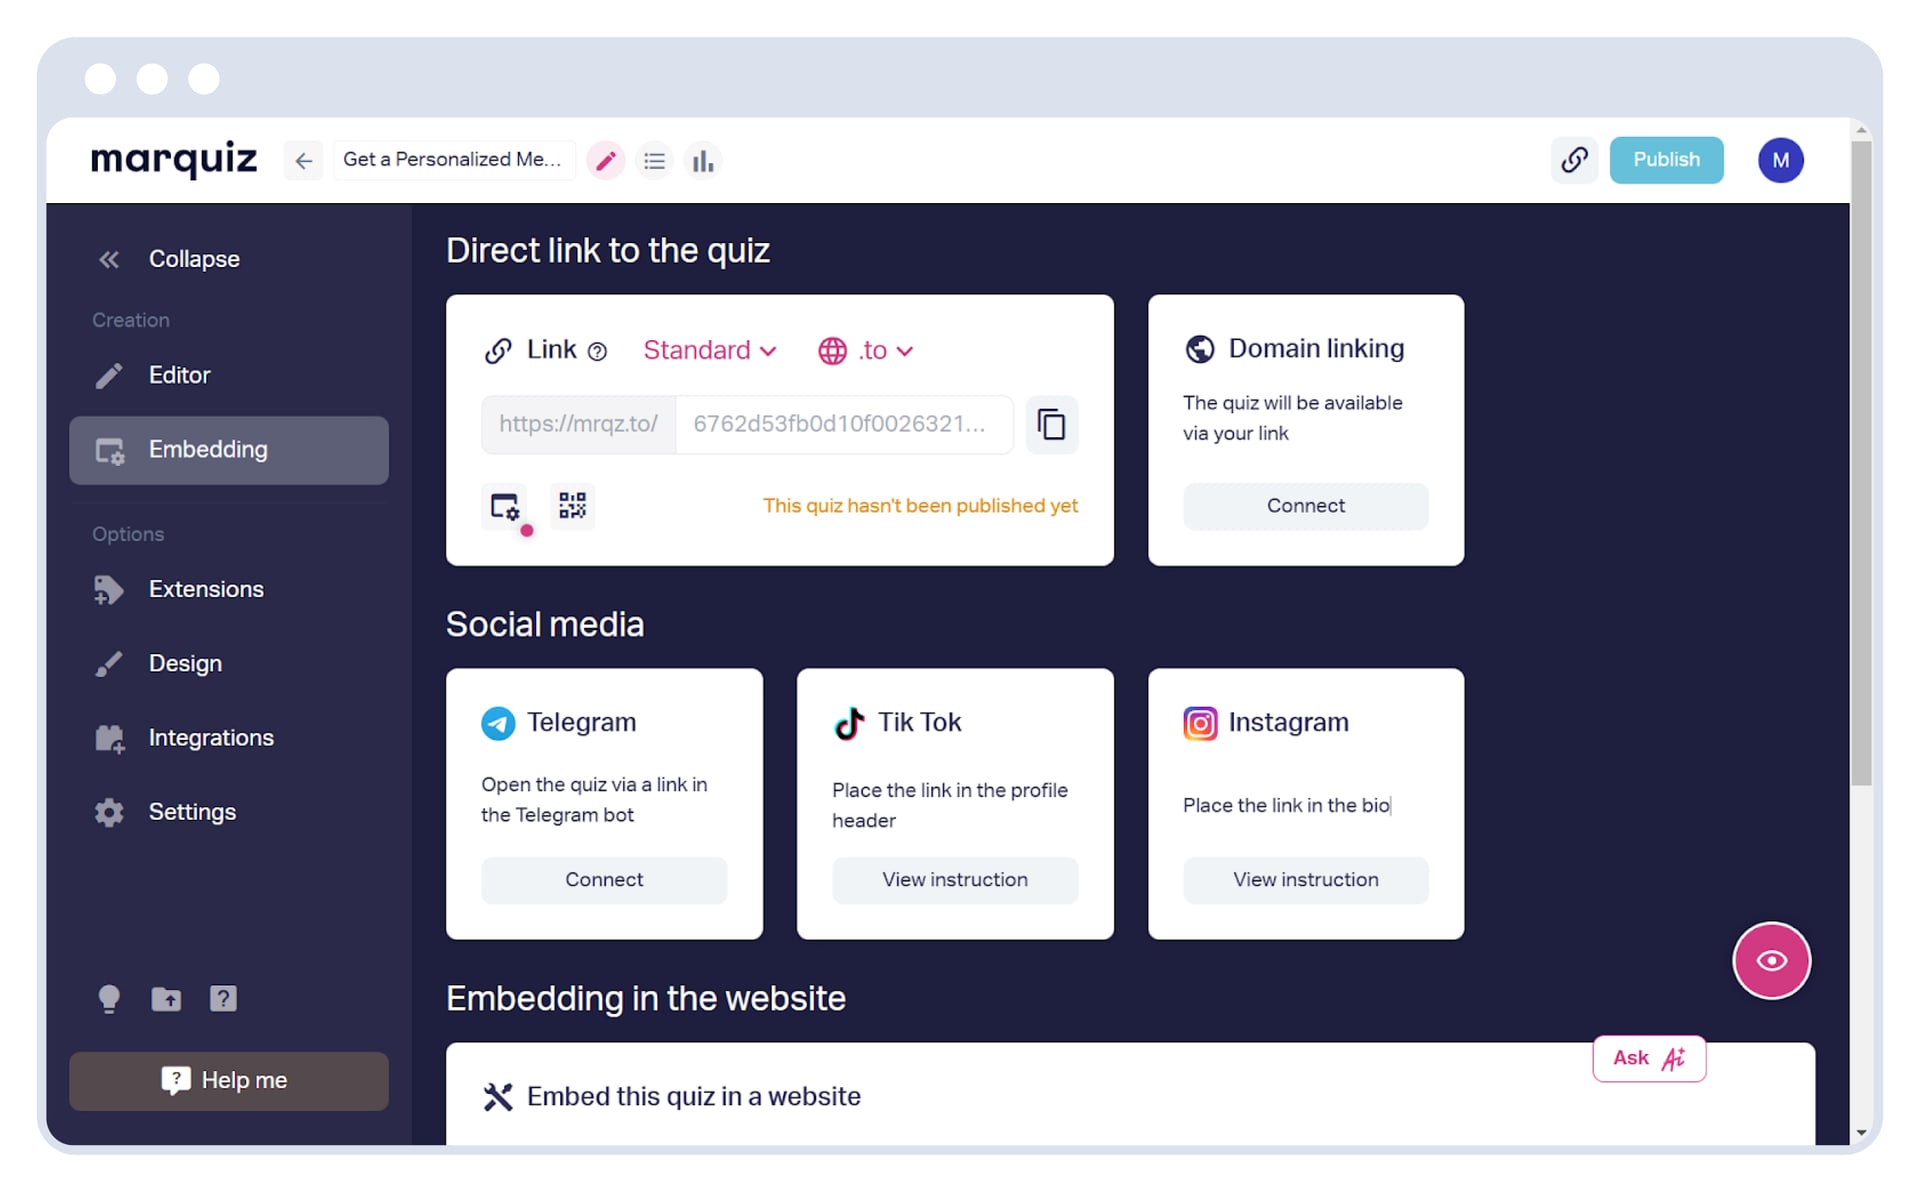This screenshot has height=1181, width=1920.
Task: Toggle quiz preview with the eye button
Action: click(x=1771, y=960)
